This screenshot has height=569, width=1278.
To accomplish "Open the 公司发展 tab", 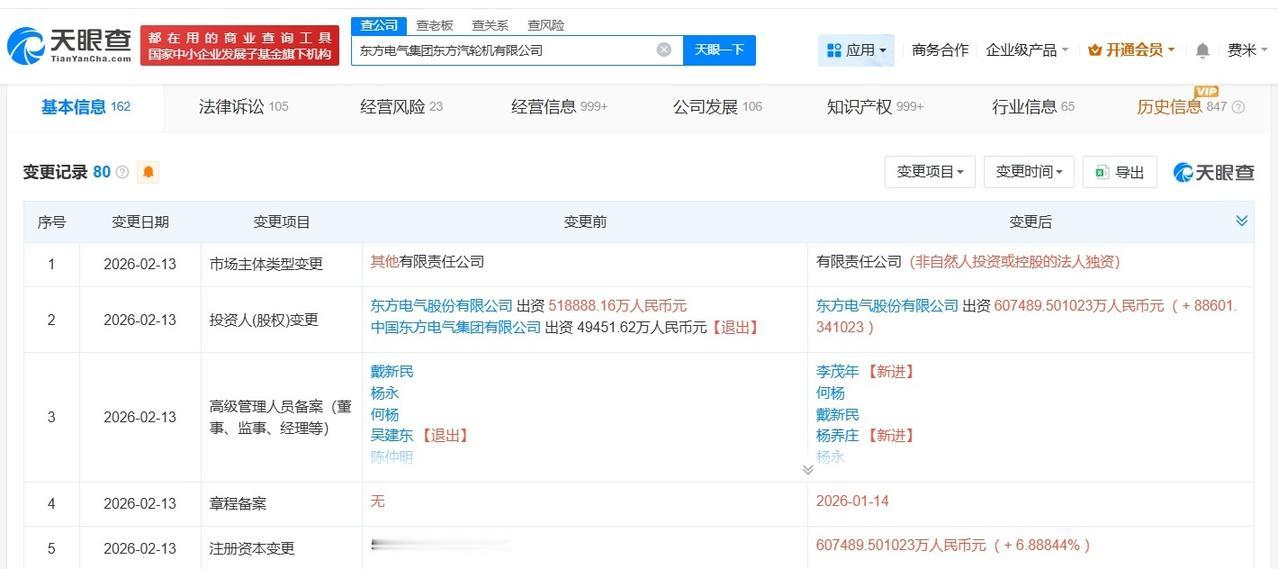I will (717, 107).
